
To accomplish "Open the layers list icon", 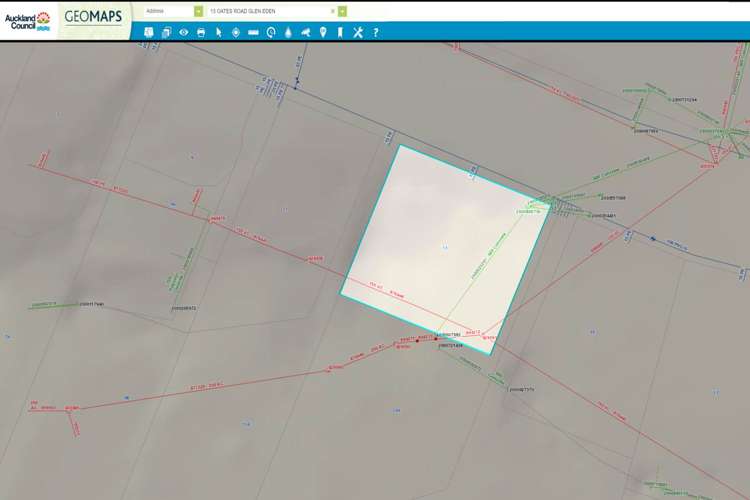I will coord(166,32).
